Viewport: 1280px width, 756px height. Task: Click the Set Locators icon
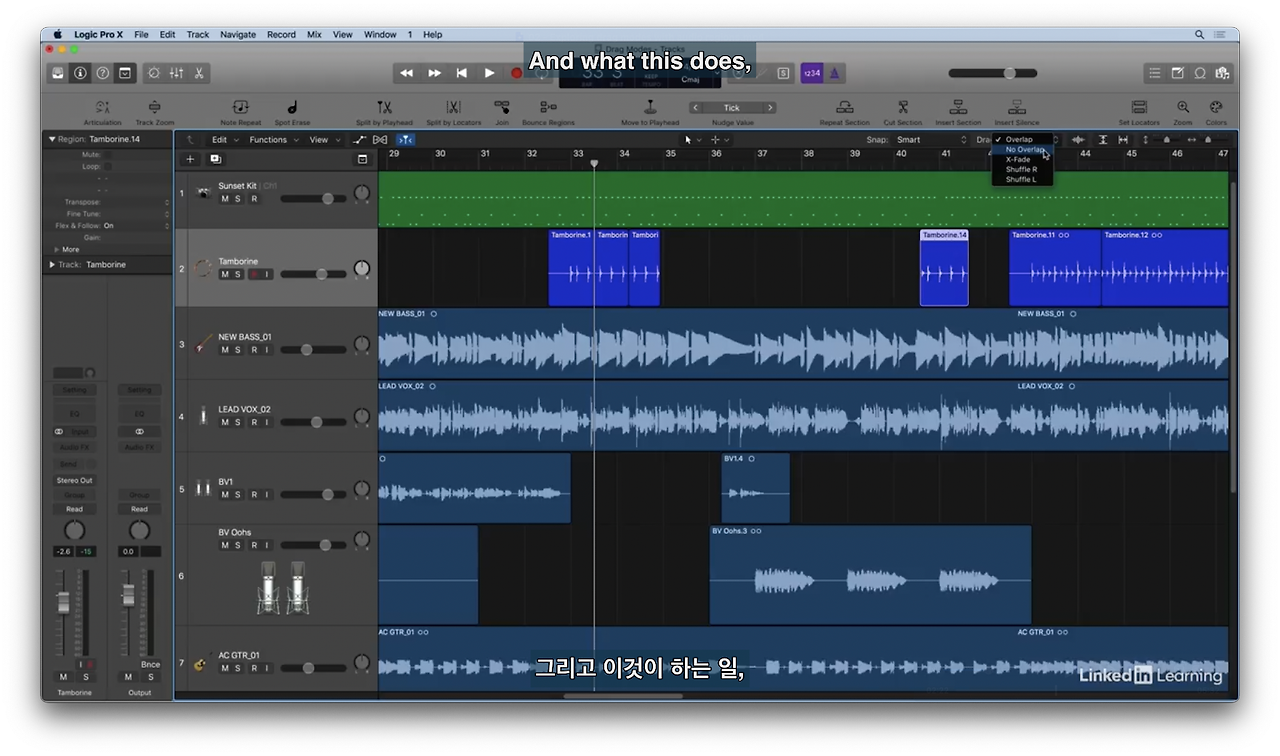click(x=1139, y=107)
